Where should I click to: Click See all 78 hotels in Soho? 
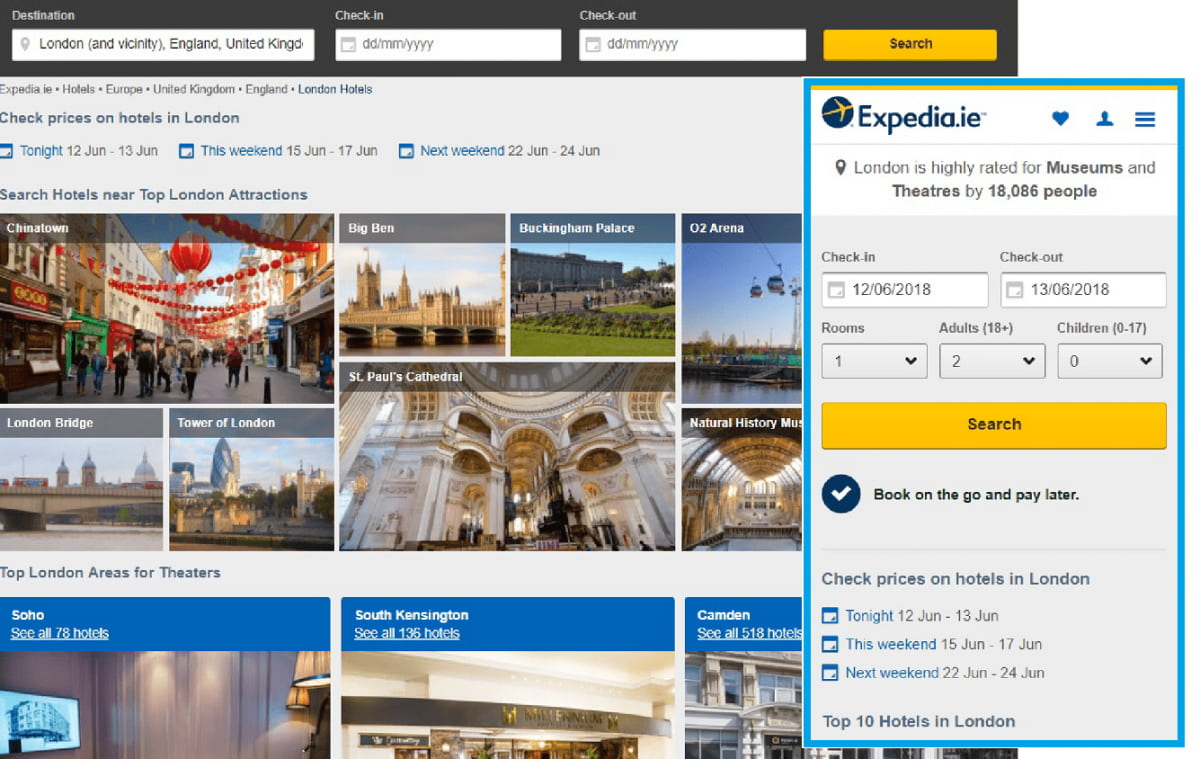pos(60,633)
